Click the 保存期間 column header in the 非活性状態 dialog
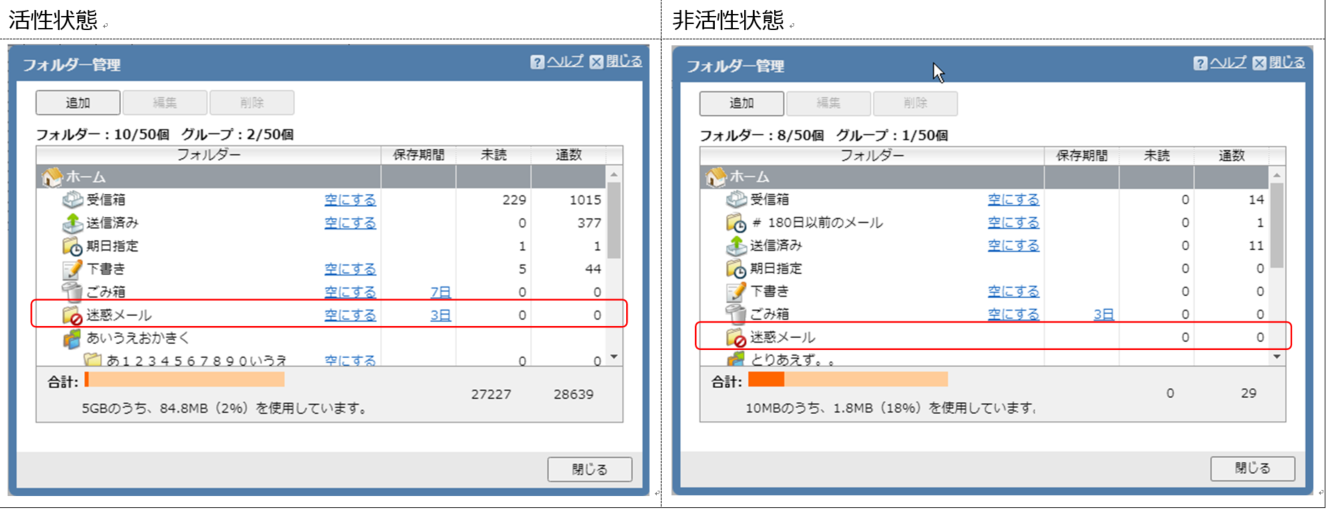This screenshot has width=1326, height=510. [1081, 155]
